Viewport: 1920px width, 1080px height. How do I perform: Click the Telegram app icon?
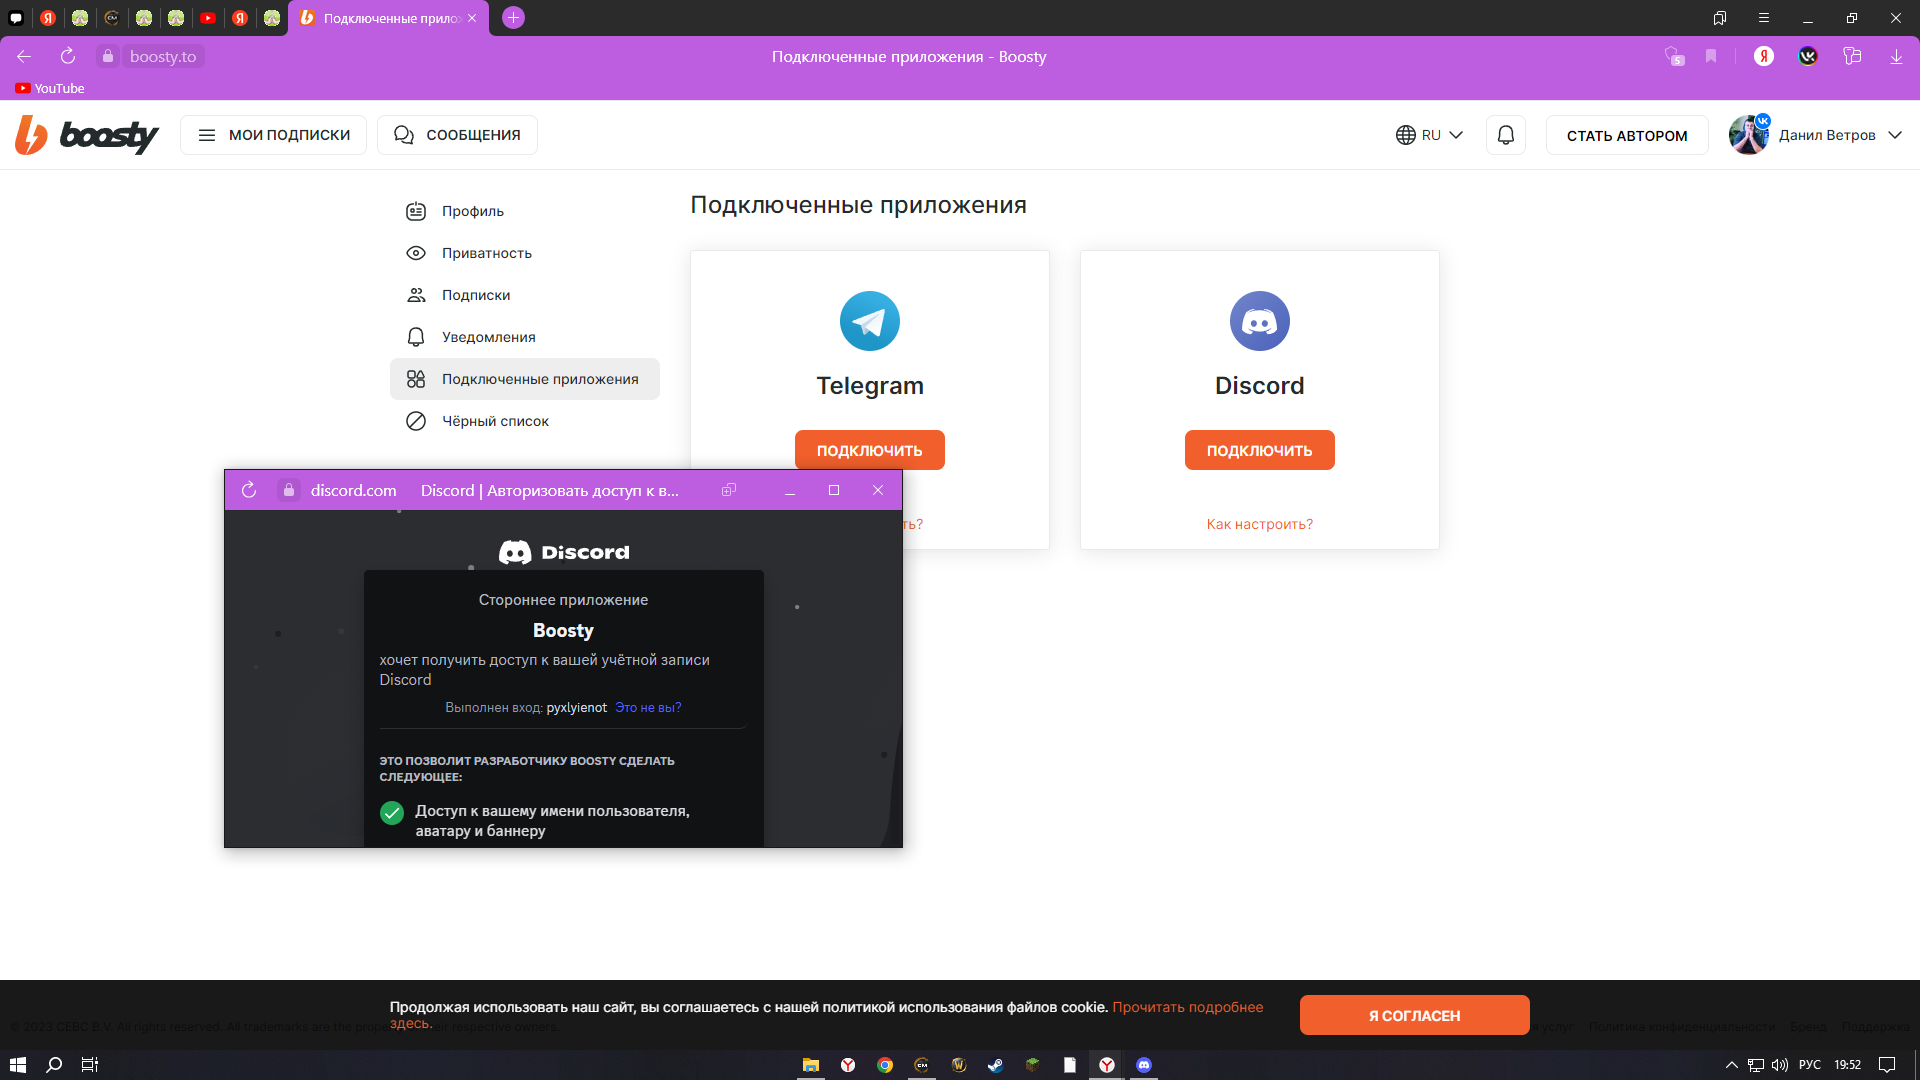point(869,321)
